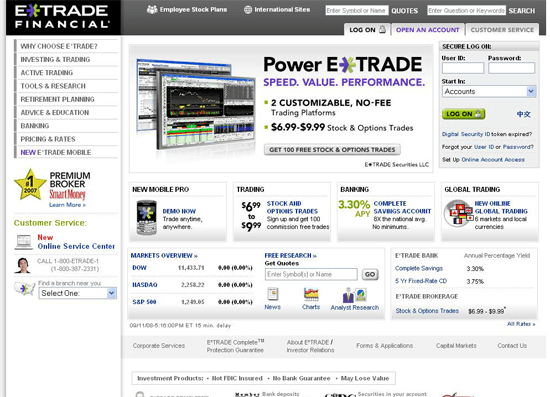Screen dimensions: 550x397
Task: Click Get 100 Free Stock & Options Trades
Action: click(x=332, y=150)
